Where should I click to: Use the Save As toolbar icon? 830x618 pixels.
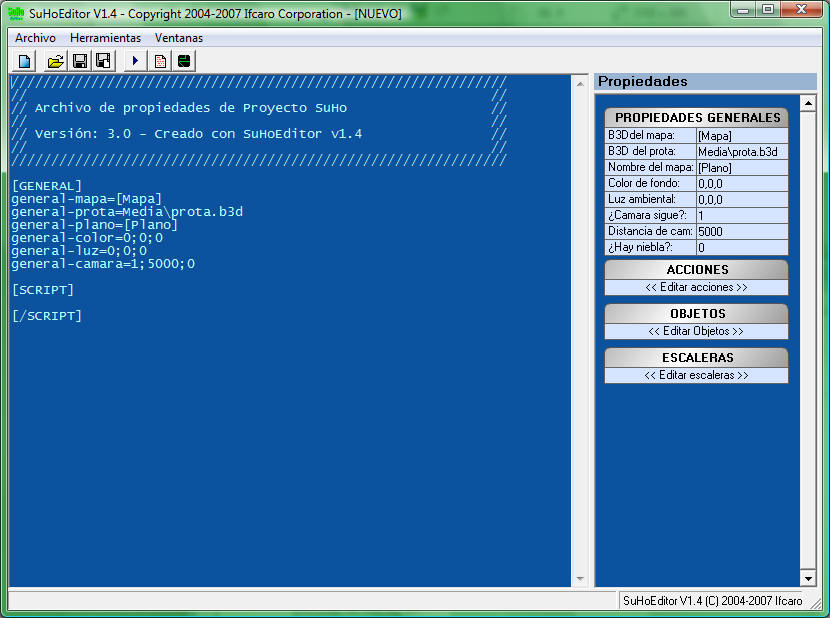tap(103, 61)
